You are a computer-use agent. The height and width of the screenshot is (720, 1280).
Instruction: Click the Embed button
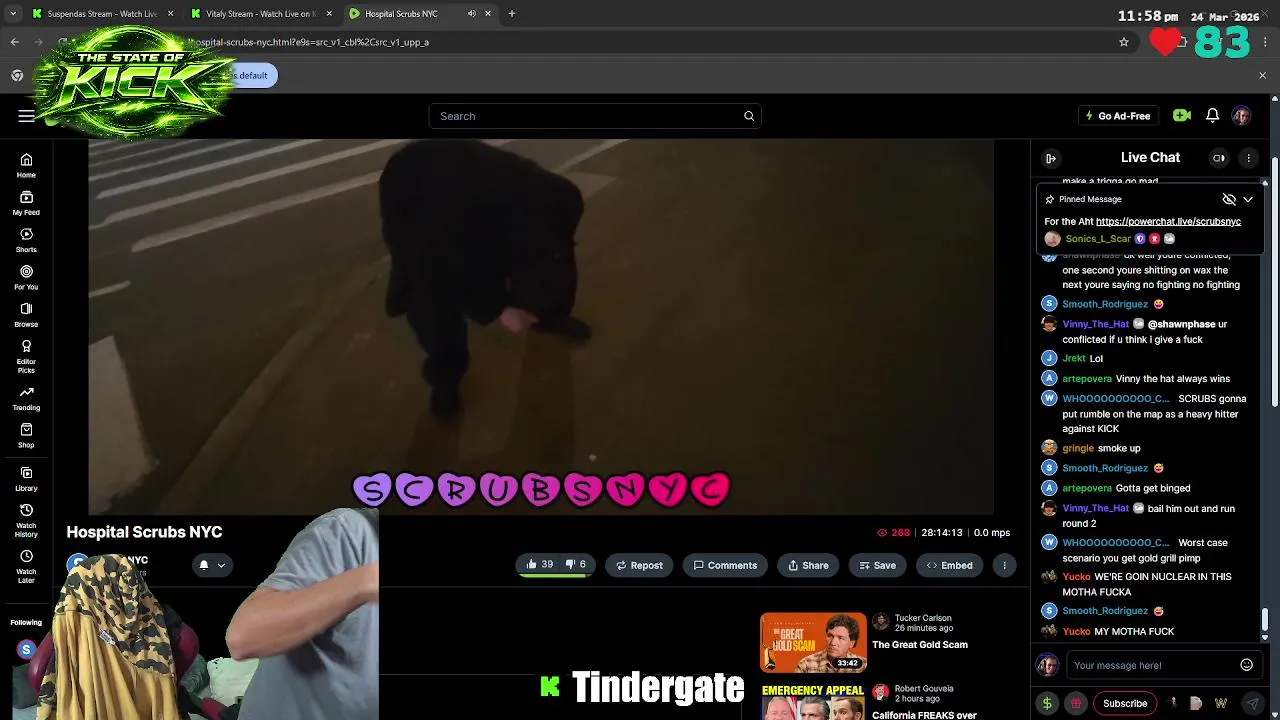(x=949, y=565)
